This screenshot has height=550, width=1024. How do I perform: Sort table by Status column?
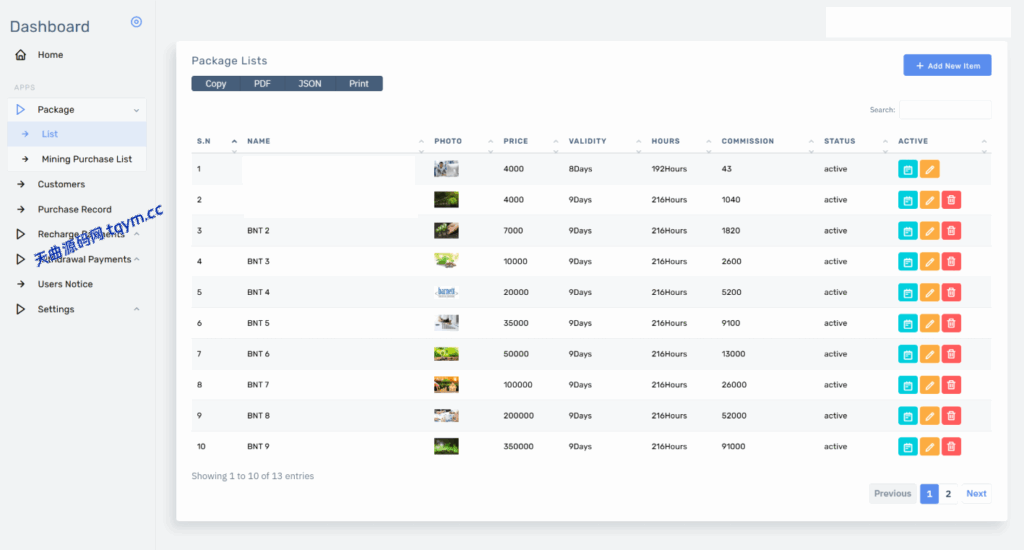click(x=855, y=141)
